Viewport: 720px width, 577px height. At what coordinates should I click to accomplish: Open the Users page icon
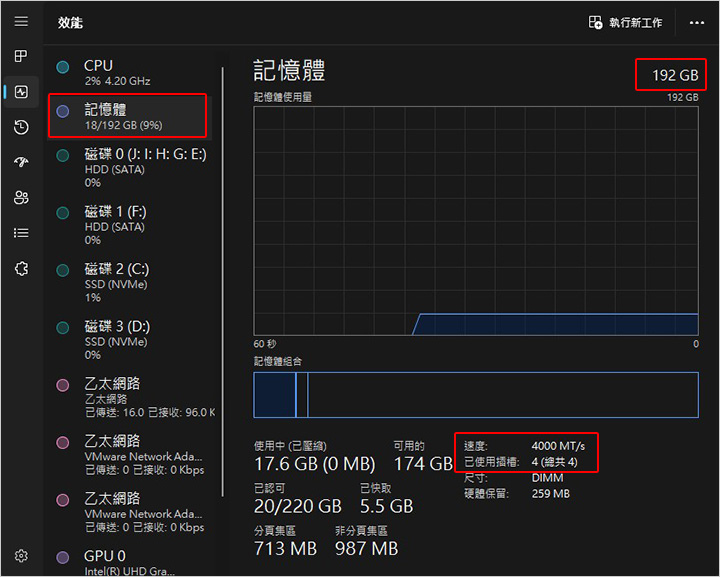pyautogui.click(x=21, y=197)
